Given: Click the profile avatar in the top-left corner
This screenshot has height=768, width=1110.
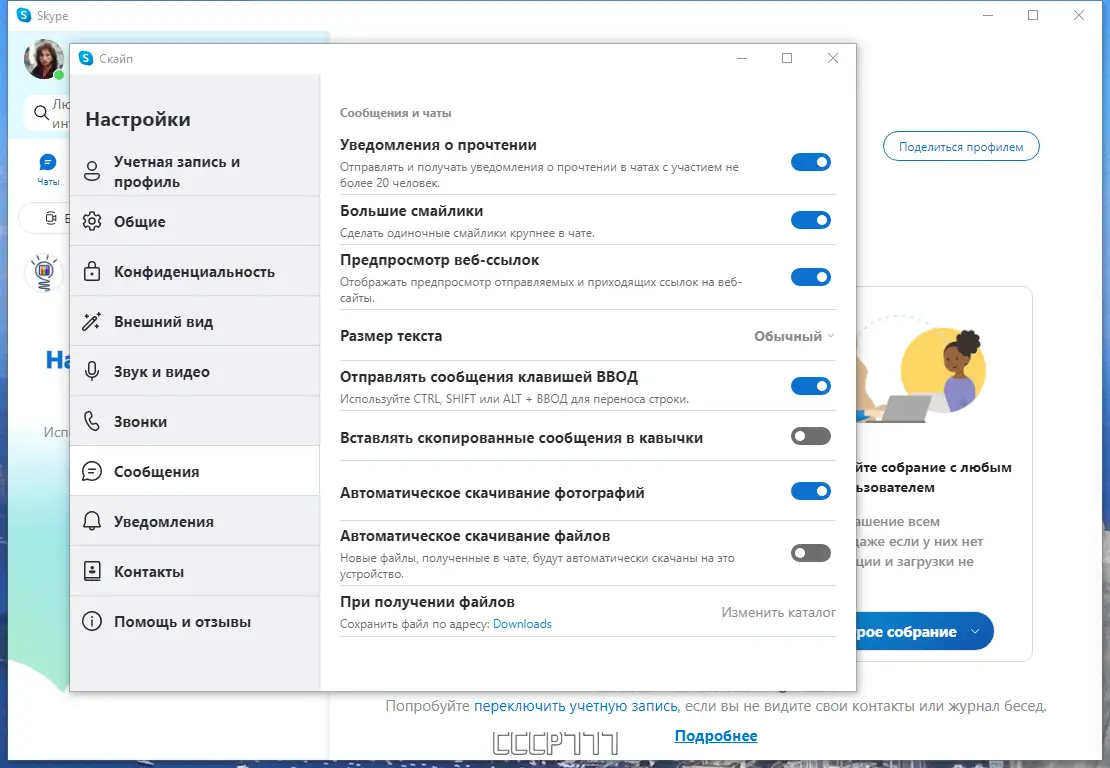Looking at the screenshot, I should [x=43, y=57].
